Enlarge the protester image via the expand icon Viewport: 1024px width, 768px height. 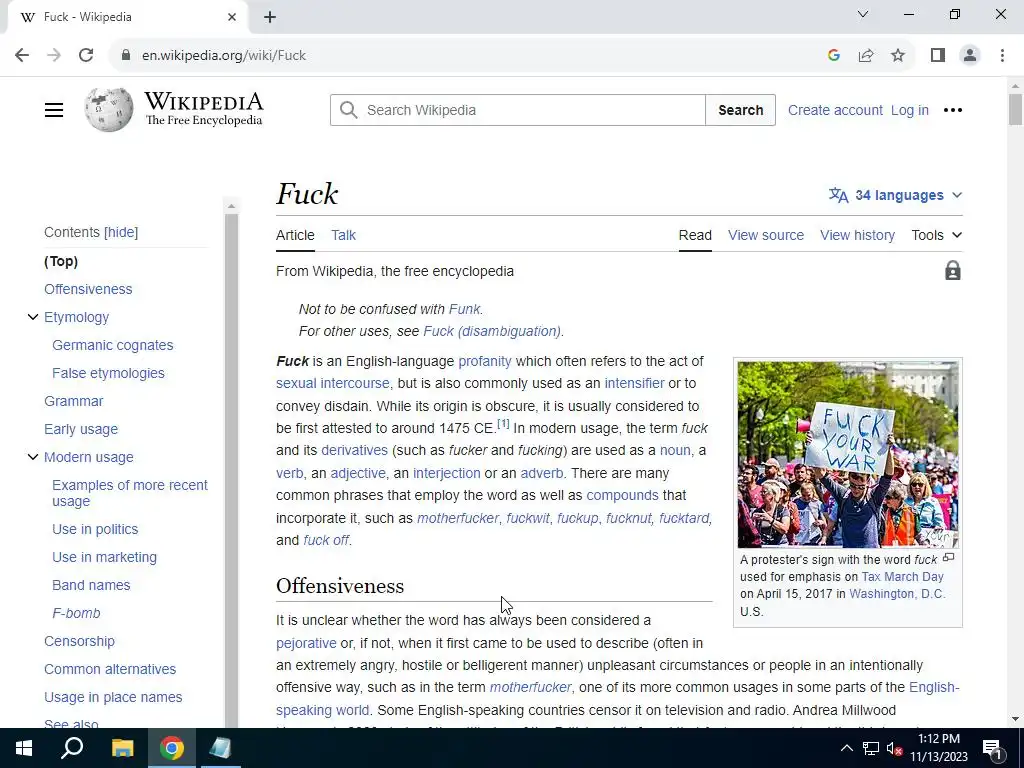click(x=949, y=558)
